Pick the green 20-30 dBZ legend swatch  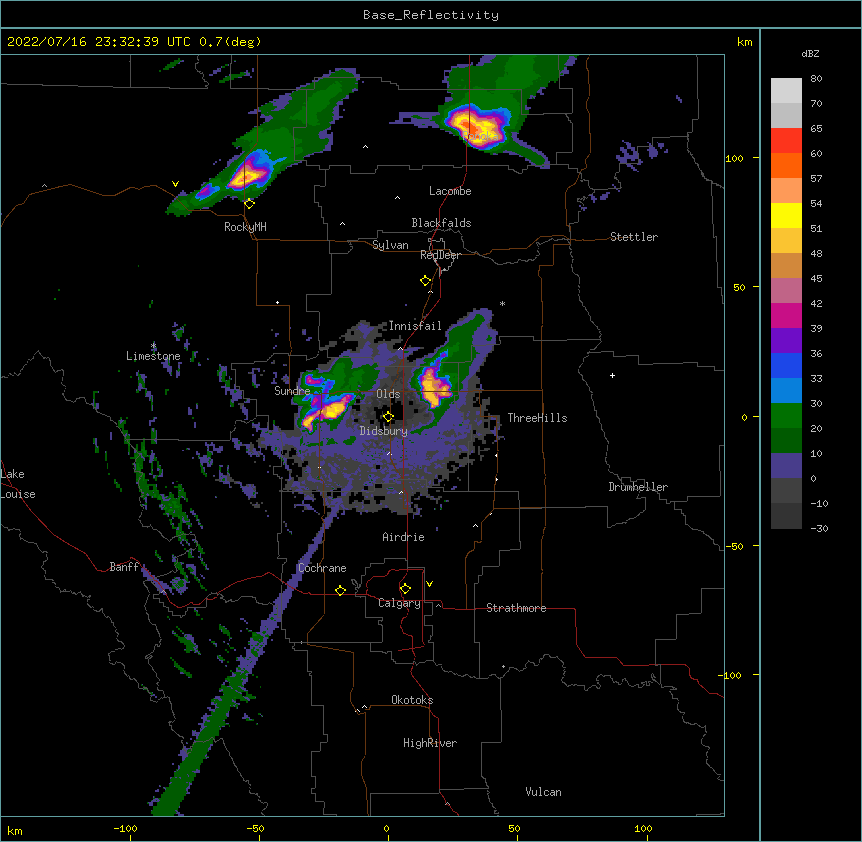(x=786, y=416)
